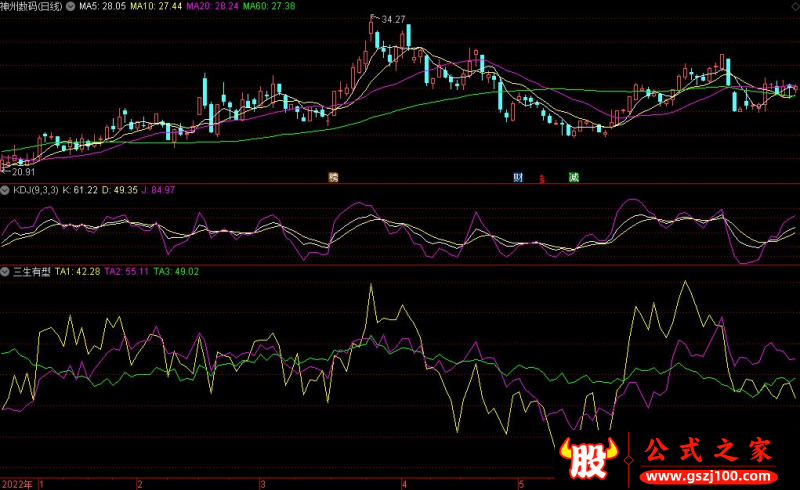Click the 财 financial report marker icon
This screenshot has height=490, width=800.
(x=519, y=178)
